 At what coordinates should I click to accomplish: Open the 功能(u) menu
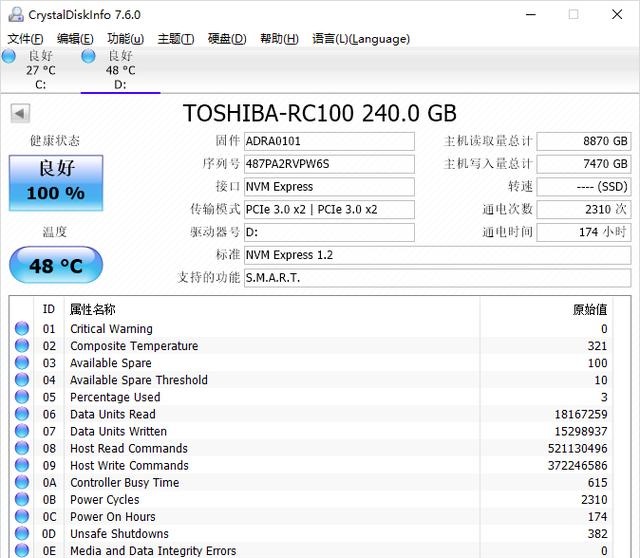click(125, 39)
